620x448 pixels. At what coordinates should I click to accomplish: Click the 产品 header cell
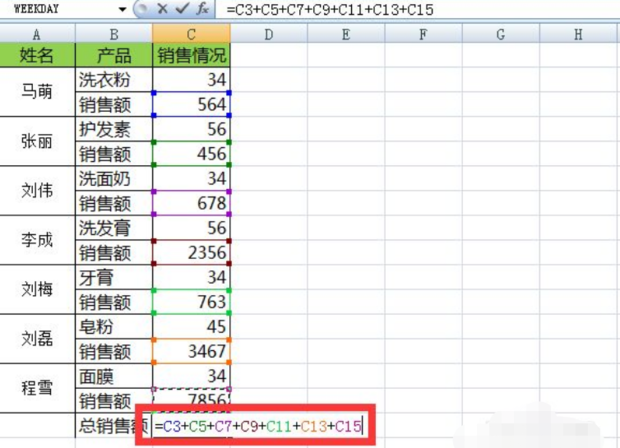(x=114, y=55)
